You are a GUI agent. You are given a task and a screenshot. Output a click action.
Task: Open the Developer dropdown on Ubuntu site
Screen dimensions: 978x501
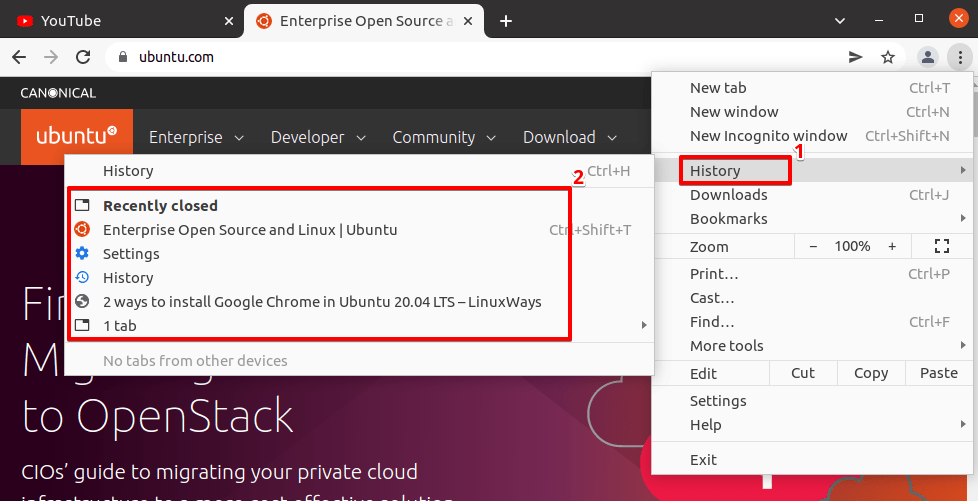[318, 137]
